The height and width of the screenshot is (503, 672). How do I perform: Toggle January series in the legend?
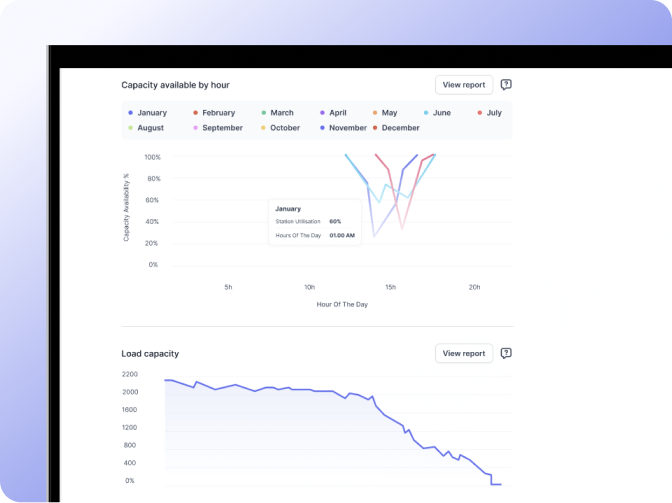(147, 113)
